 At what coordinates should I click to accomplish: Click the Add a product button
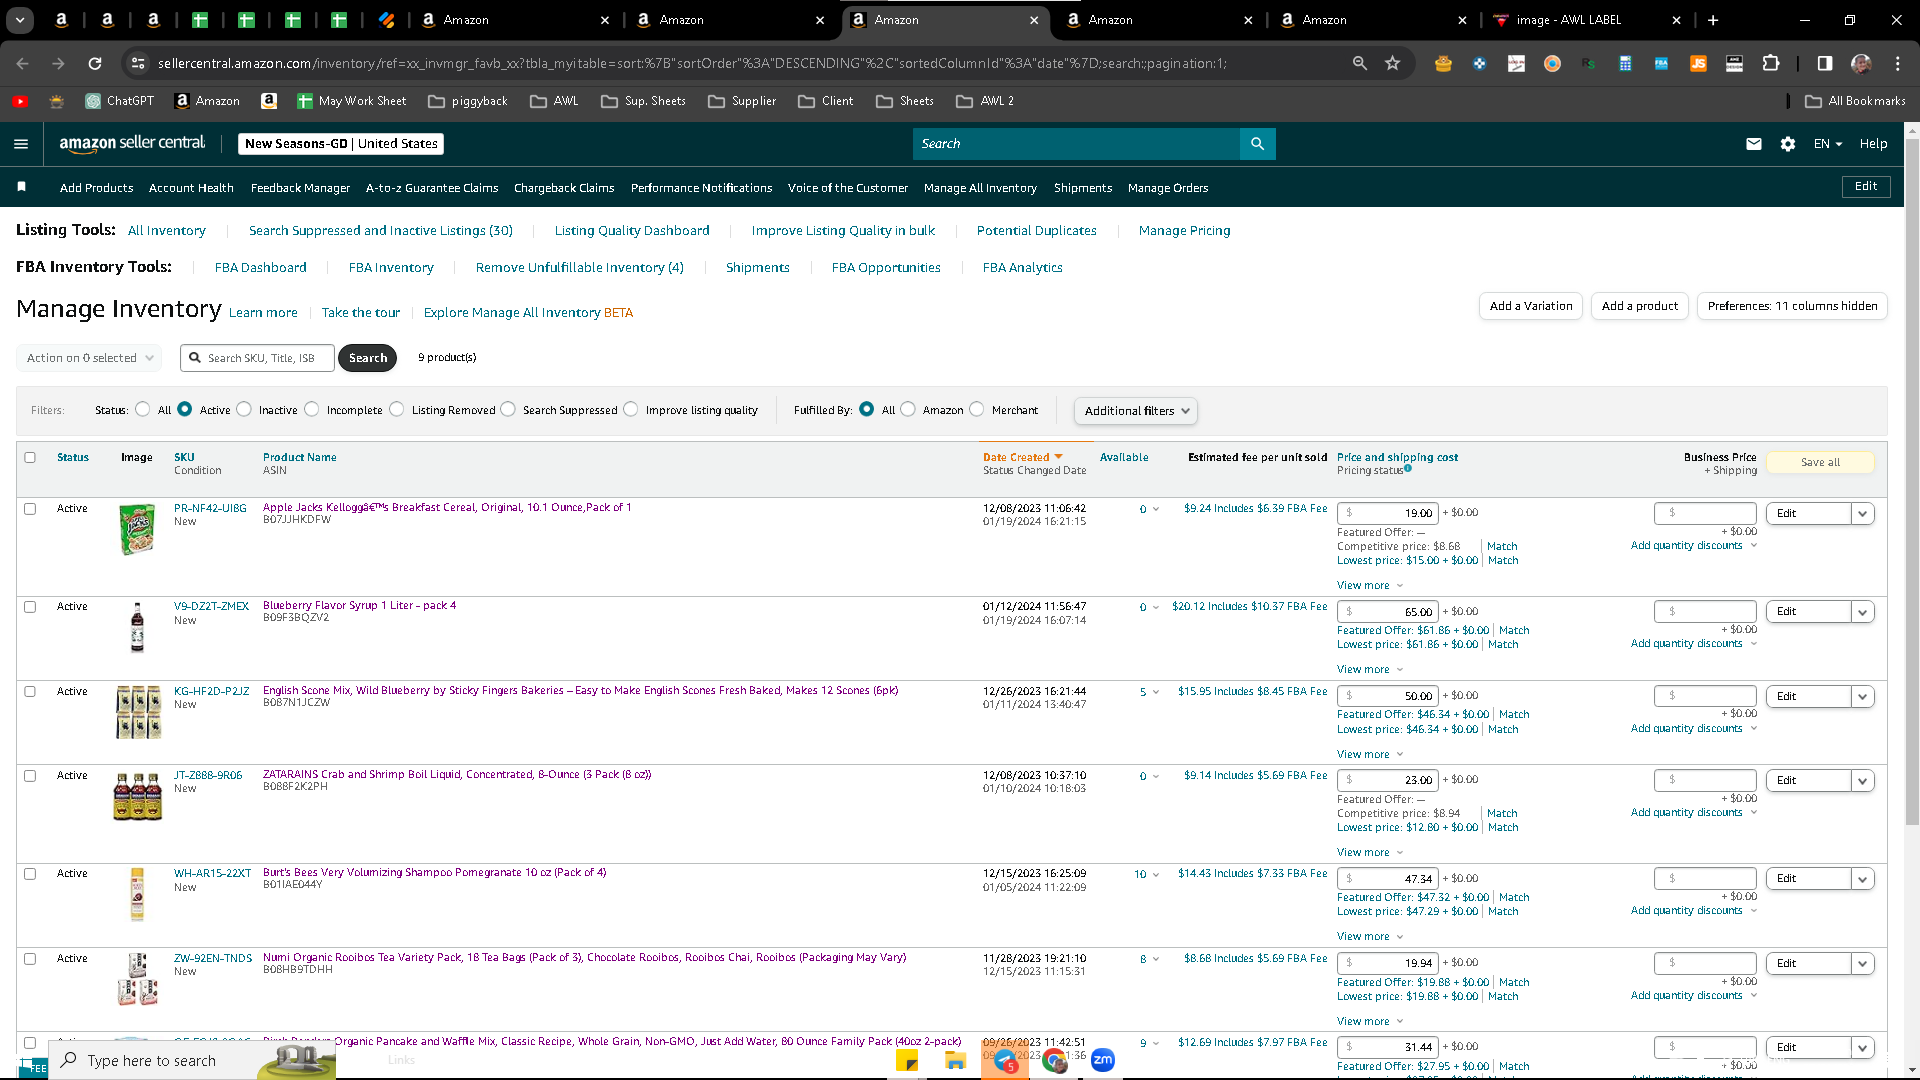1639,306
